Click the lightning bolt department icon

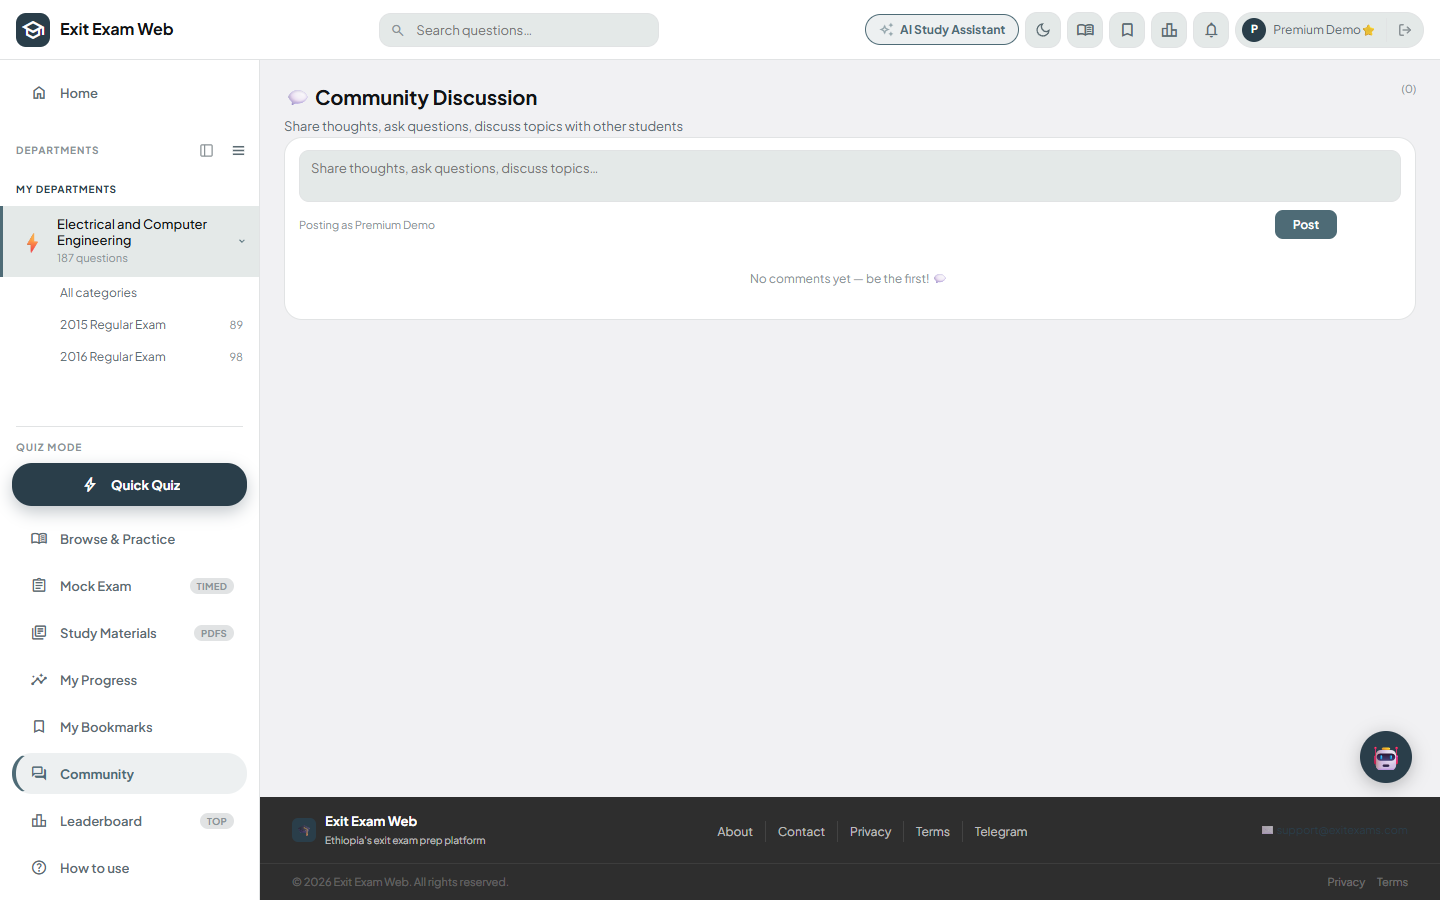(x=33, y=242)
